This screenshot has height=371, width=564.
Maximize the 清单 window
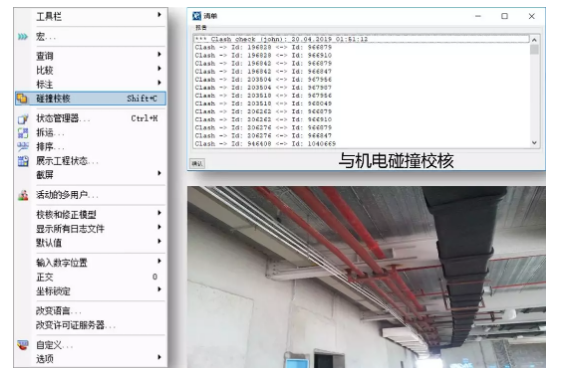pyautogui.click(x=505, y=16)
